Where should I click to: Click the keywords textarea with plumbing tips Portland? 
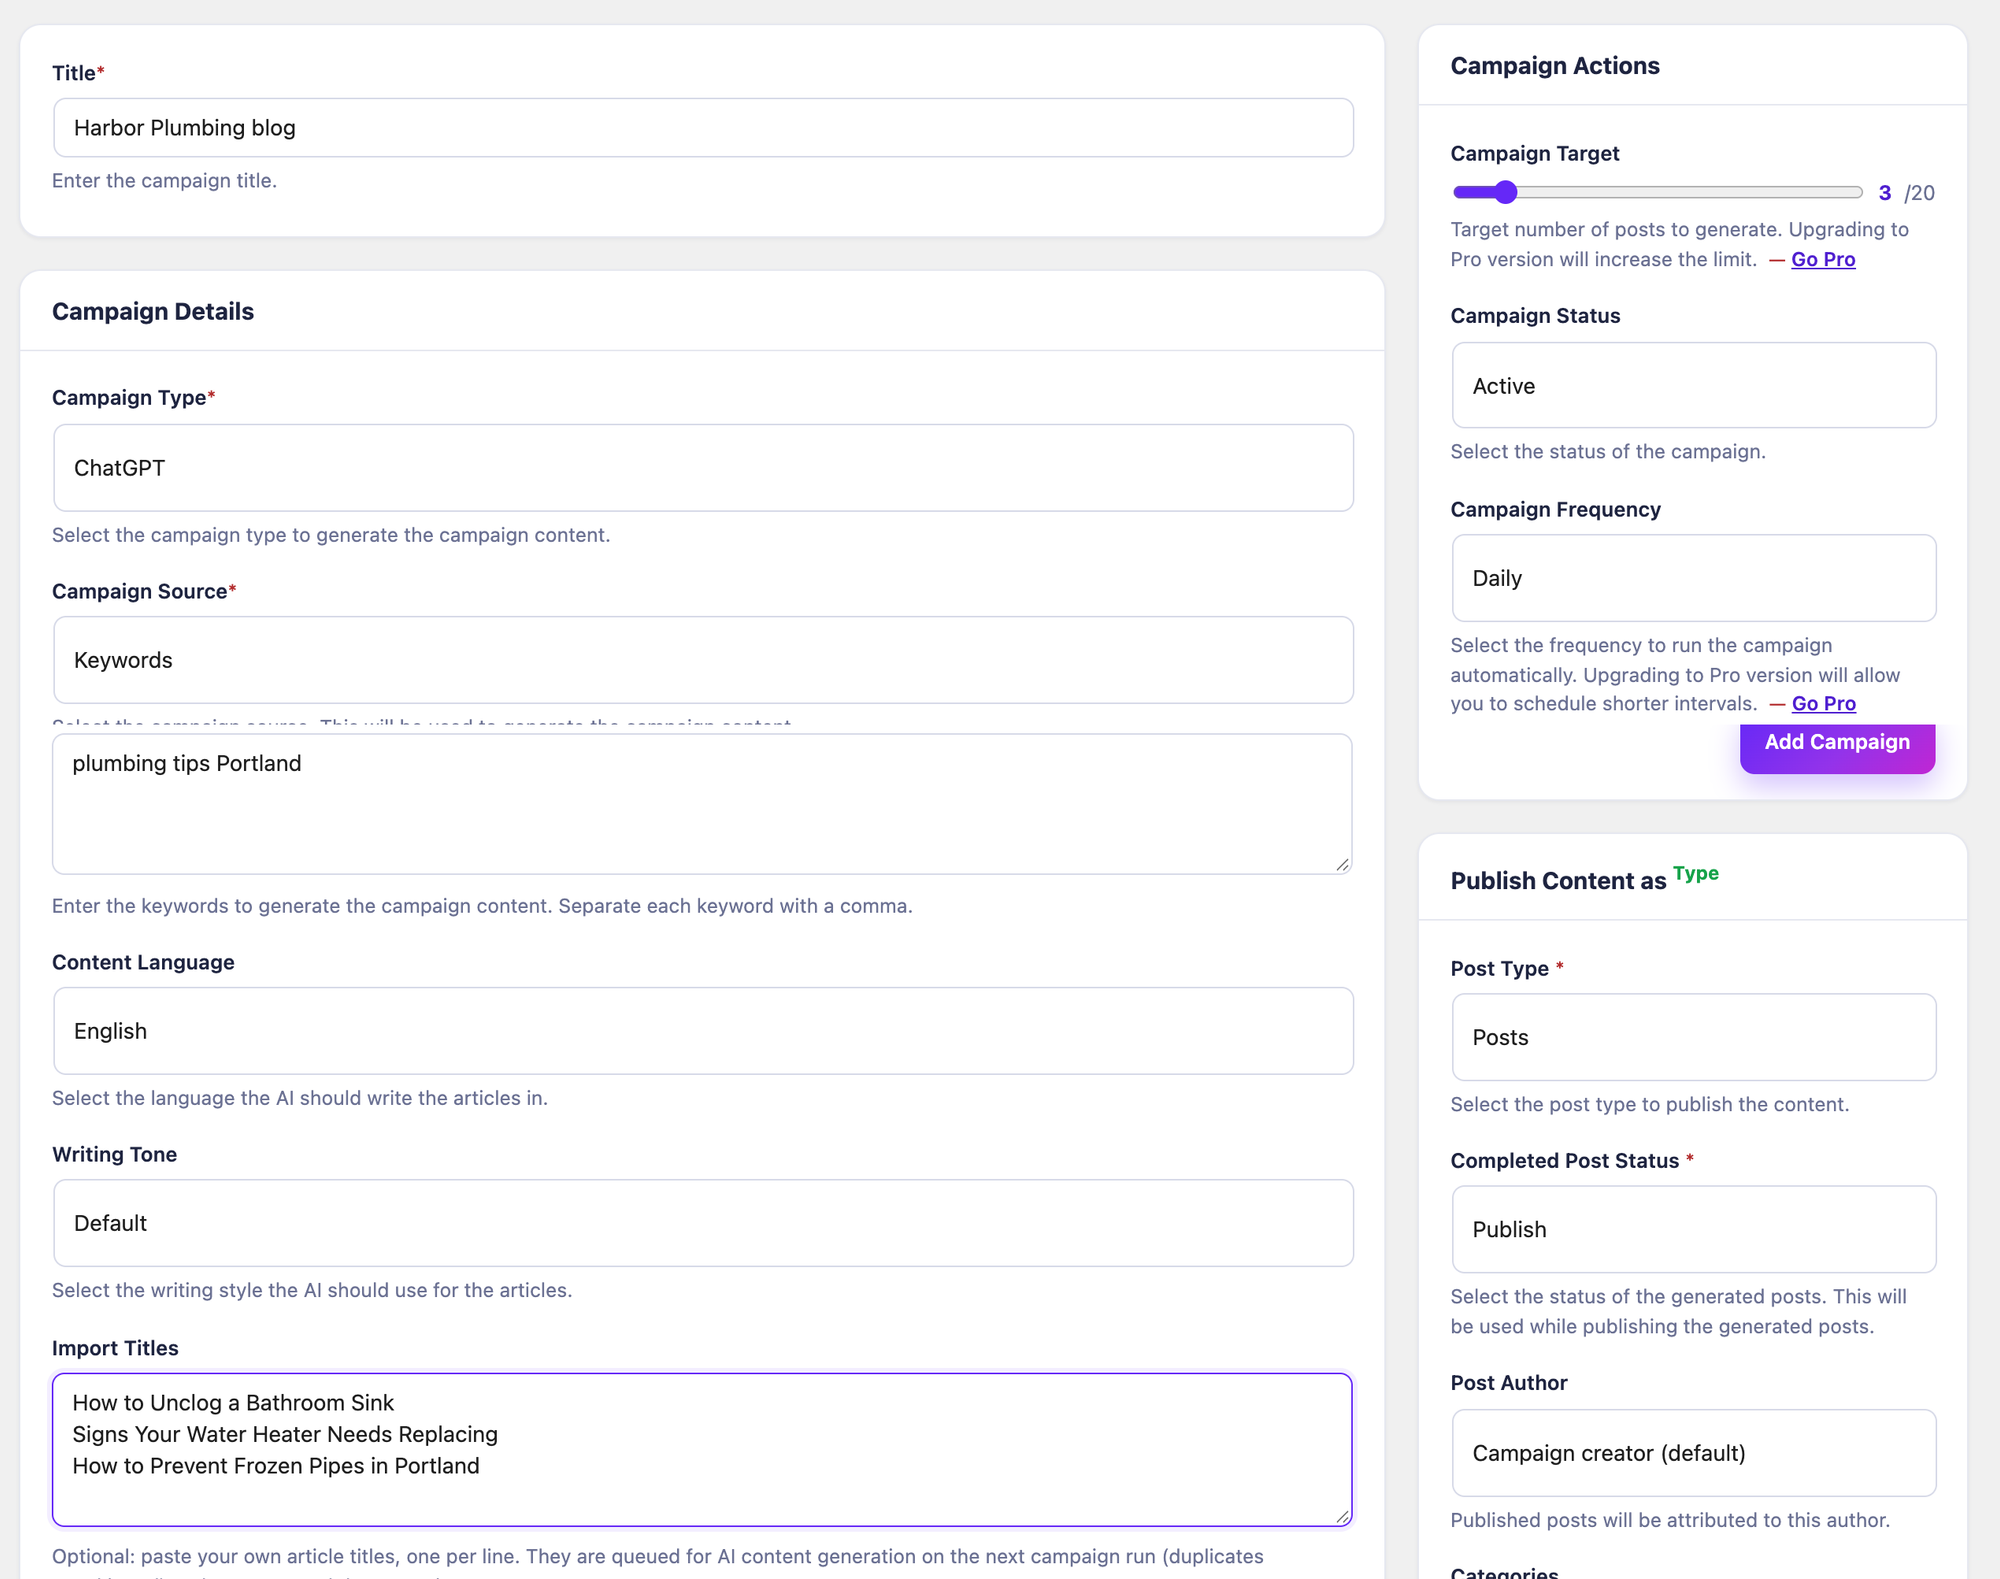coord(702,804)
